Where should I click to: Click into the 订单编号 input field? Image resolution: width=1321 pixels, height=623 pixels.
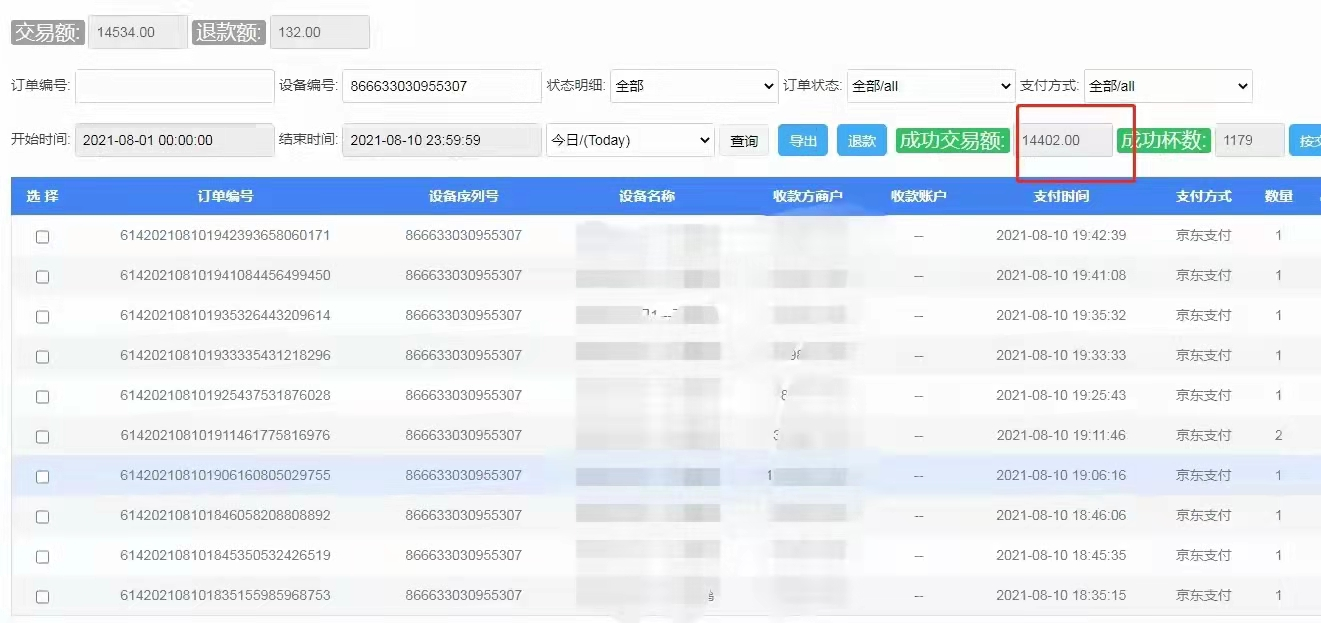pos(174,86)
